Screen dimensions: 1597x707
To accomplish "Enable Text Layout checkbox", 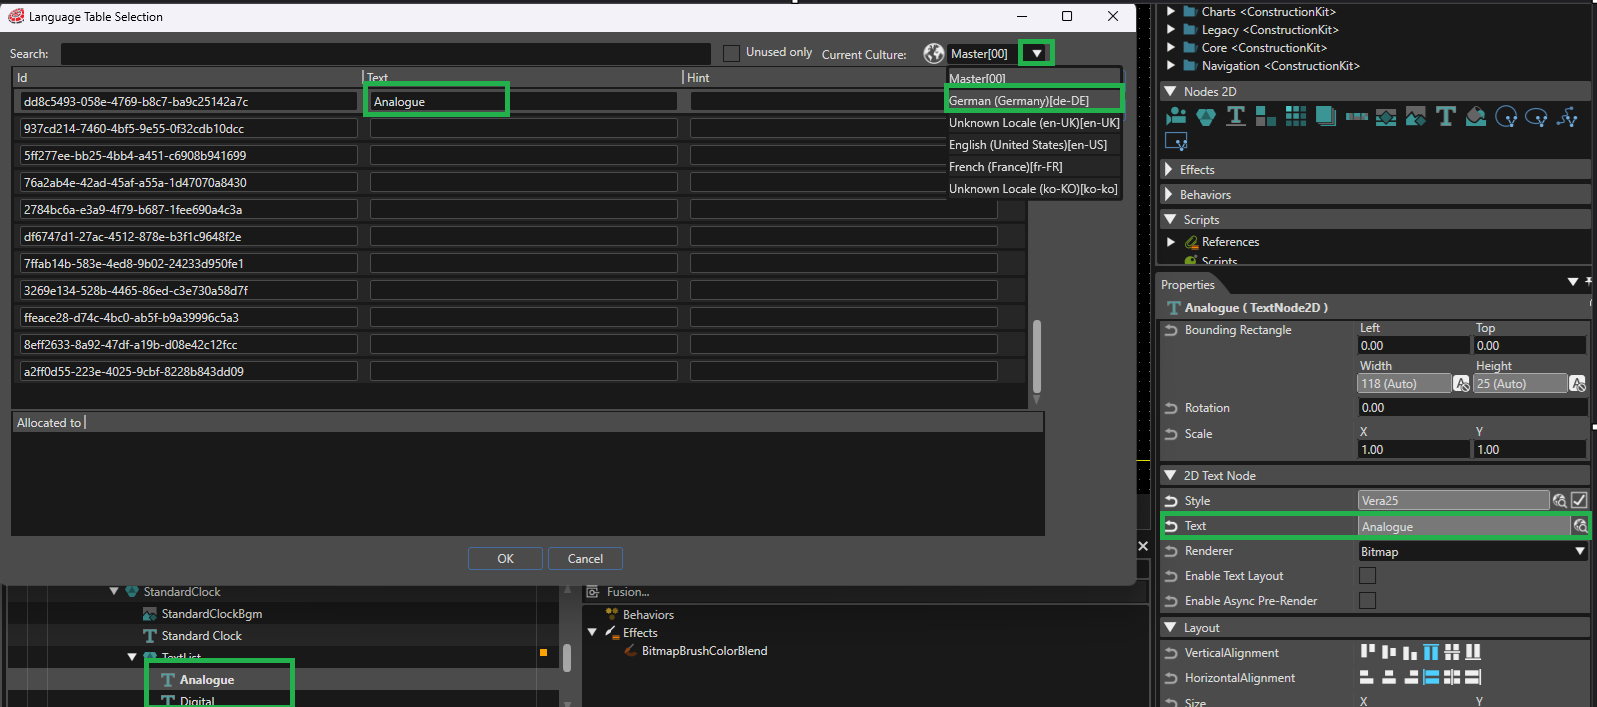I will tap(1367, 575).
